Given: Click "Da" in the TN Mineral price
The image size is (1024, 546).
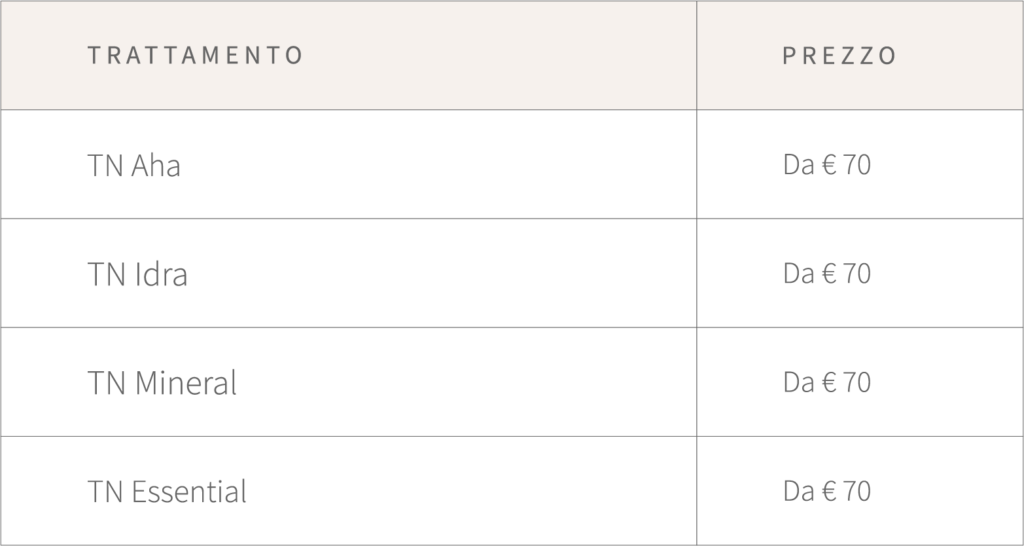Looking at the screenshot, I should pos(798,383).
